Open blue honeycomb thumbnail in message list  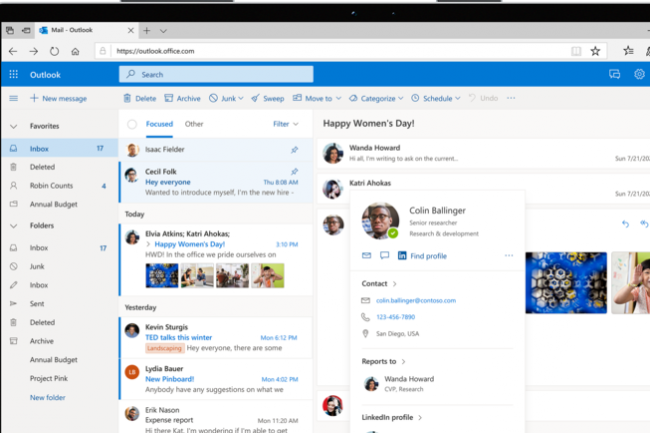[x=162, y=275]
